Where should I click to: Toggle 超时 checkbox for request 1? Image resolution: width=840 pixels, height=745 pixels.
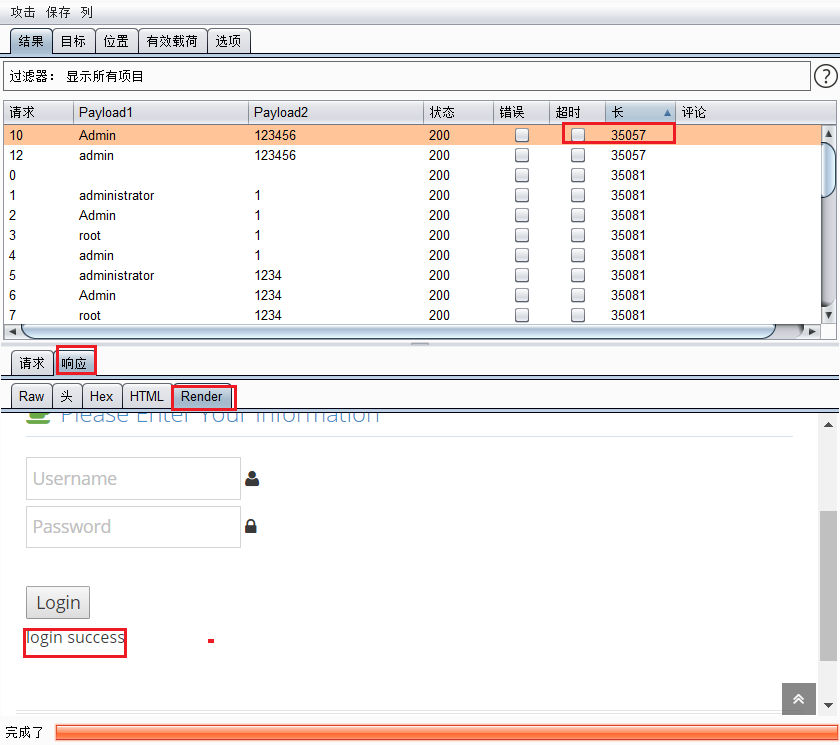[x=578, y=195]
